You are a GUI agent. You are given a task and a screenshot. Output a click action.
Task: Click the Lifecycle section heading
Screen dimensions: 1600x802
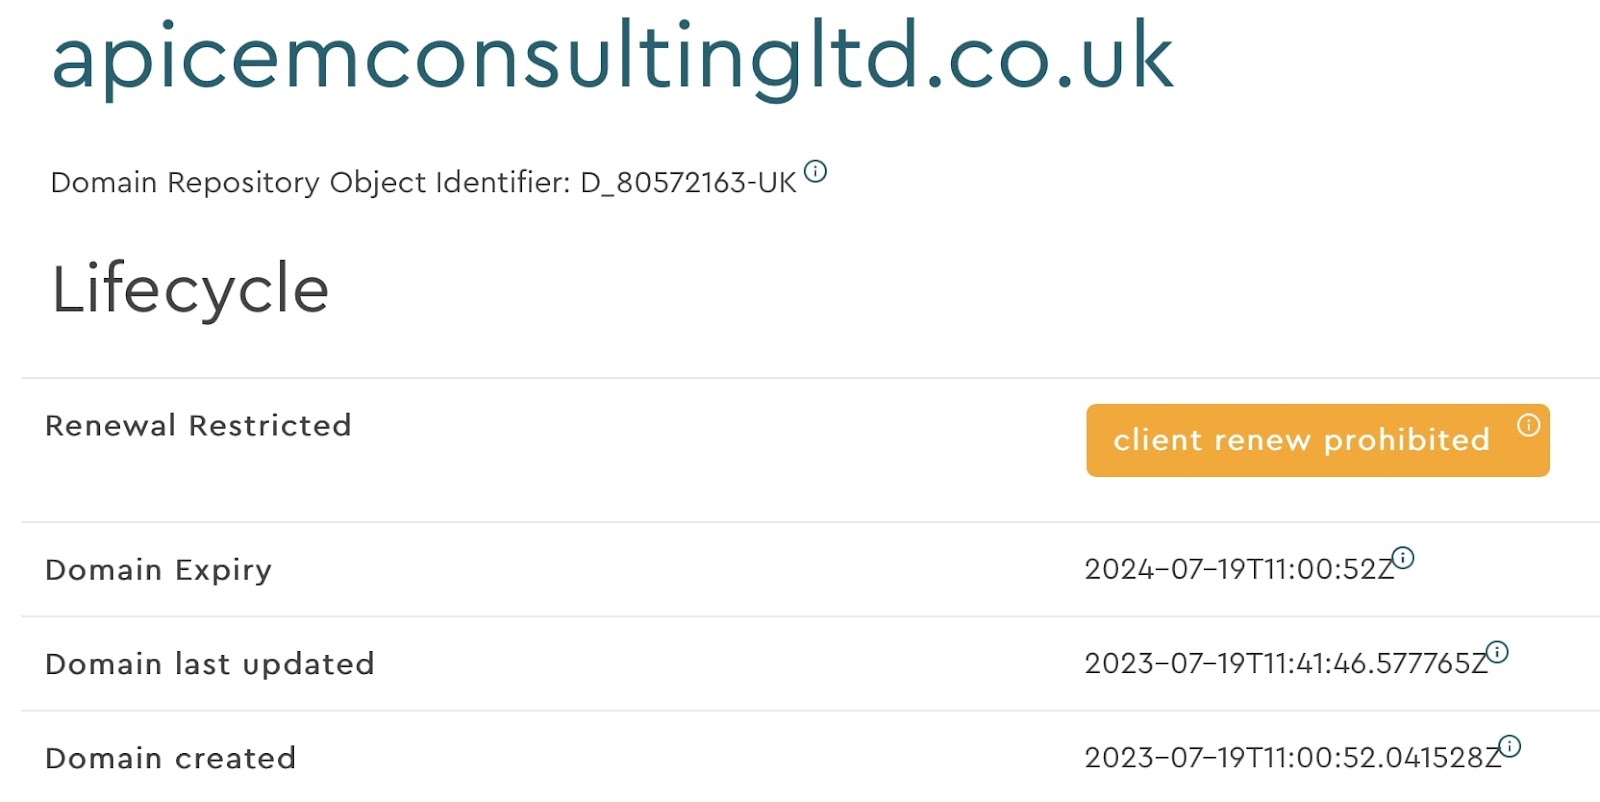(x=190, y=289)
